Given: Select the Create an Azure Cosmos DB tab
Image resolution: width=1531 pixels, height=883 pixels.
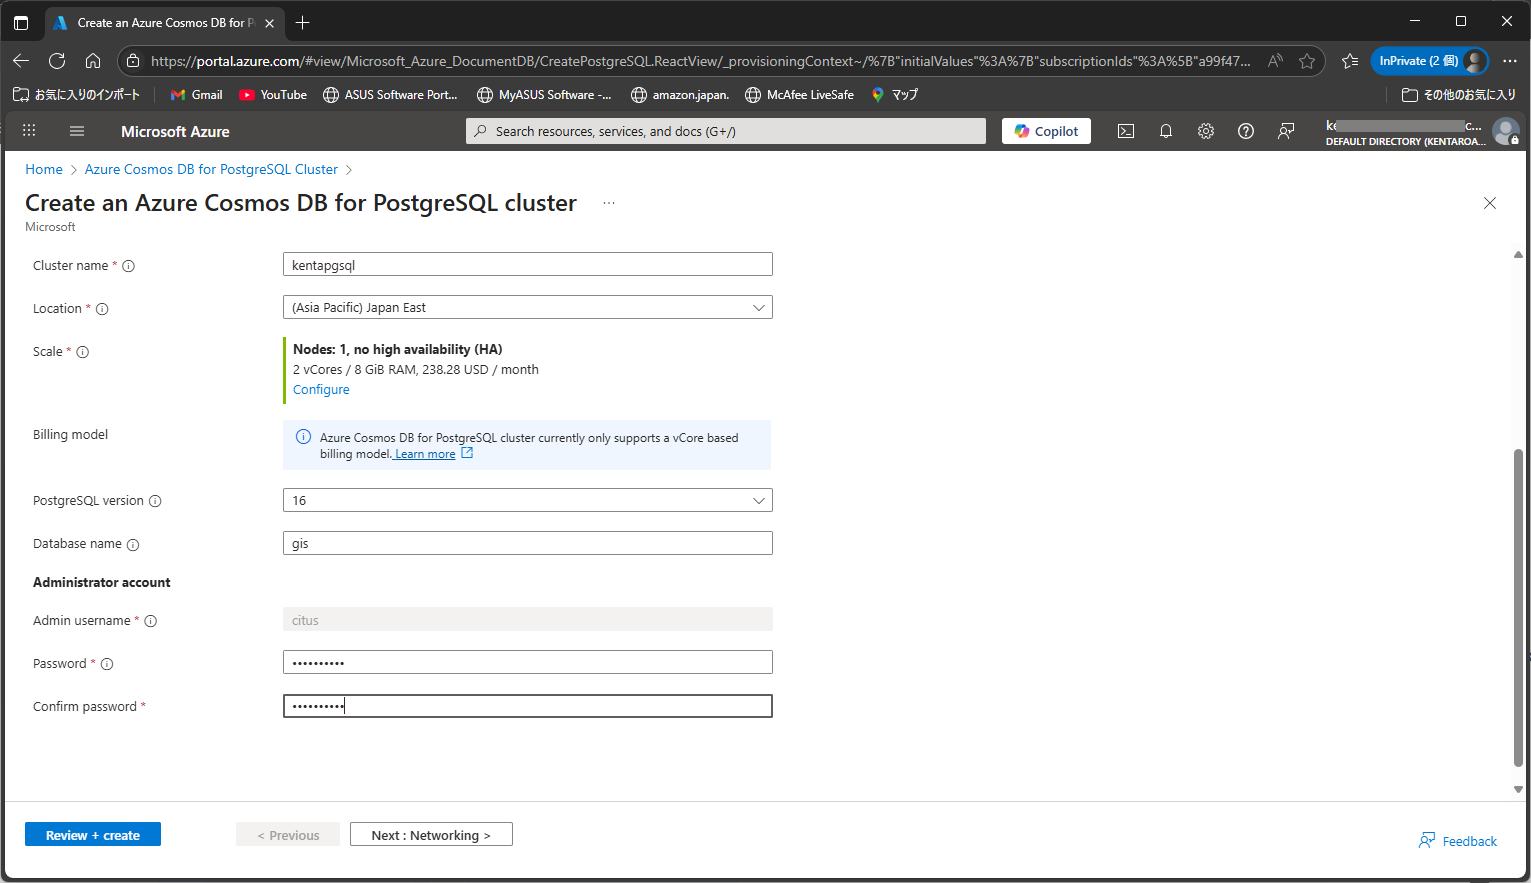Looking at the screenshot, I should (x=164, y=22).
